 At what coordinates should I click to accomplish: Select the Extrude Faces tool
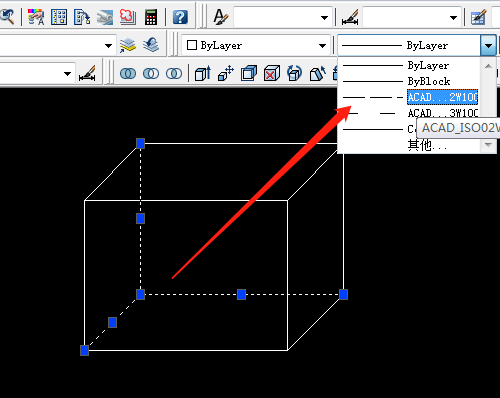pyautogui.click(x=203, y=73)
